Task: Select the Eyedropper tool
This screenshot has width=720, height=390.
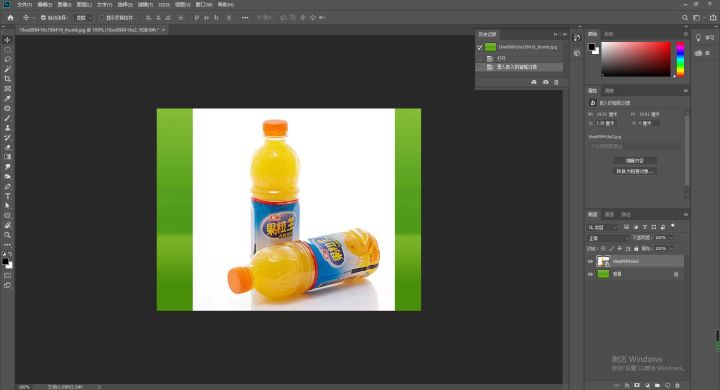Action: (7, 98)
